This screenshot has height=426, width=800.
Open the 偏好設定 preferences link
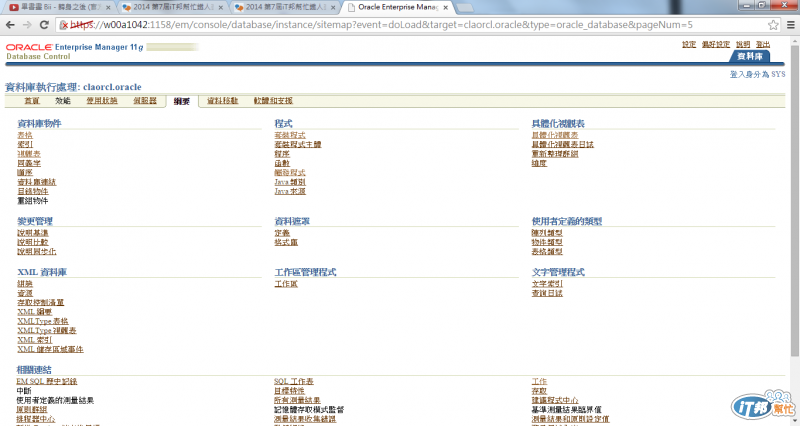coord(716,44)
